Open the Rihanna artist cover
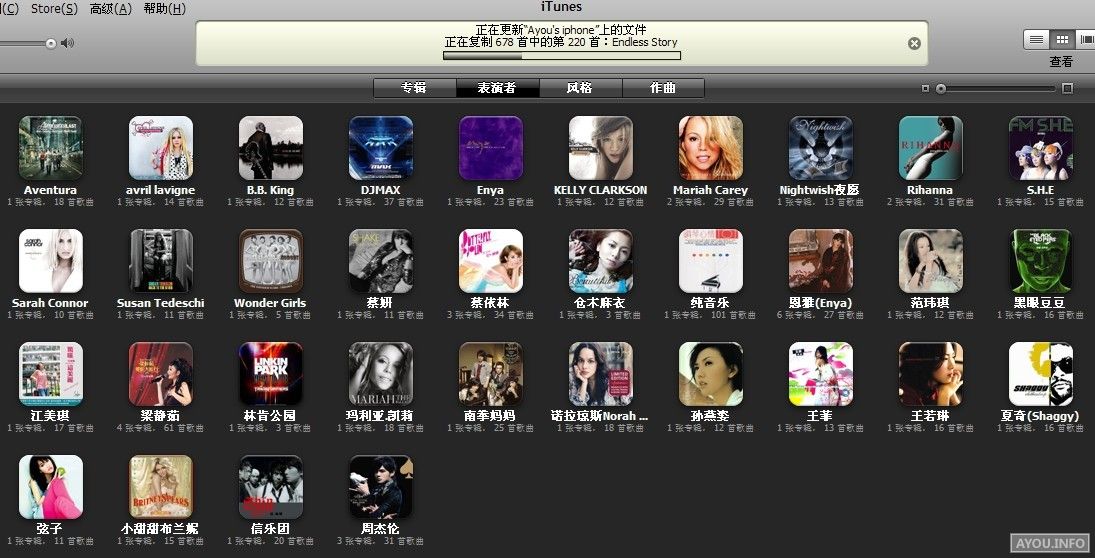 tap(930, 148)
